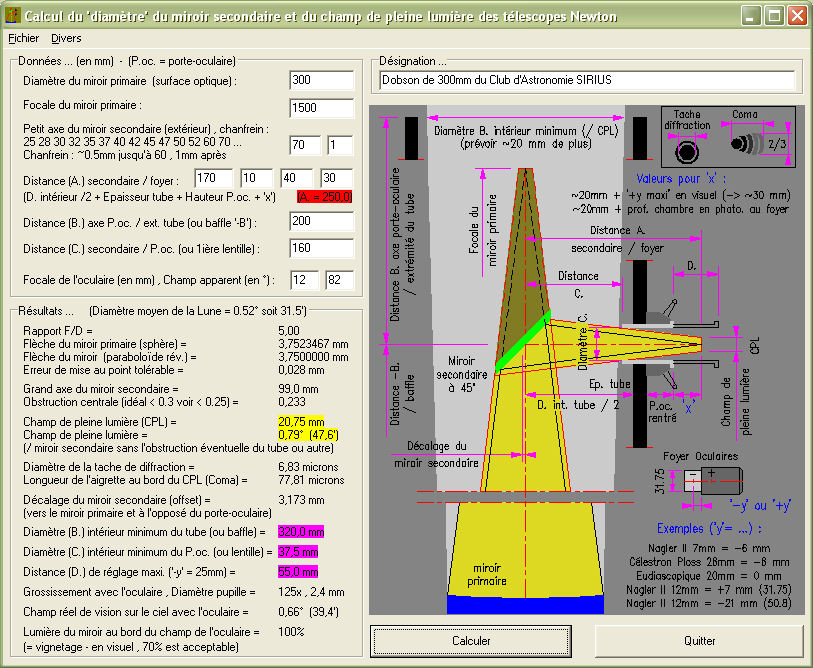This screenshot has height=668, width=813.
Task: Click the application icon in title bar
Action: click(12, 16)
